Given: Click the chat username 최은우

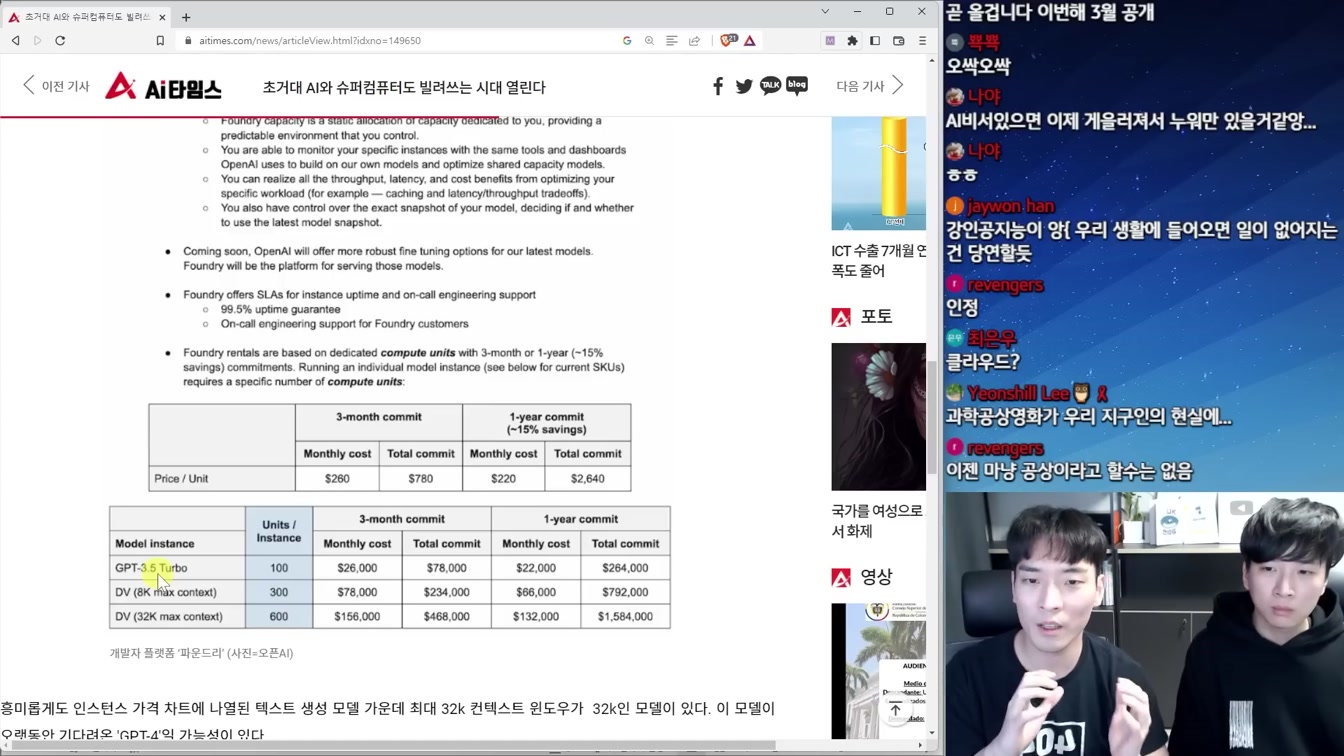Looking at the screenshot, I should click(991, 339).
